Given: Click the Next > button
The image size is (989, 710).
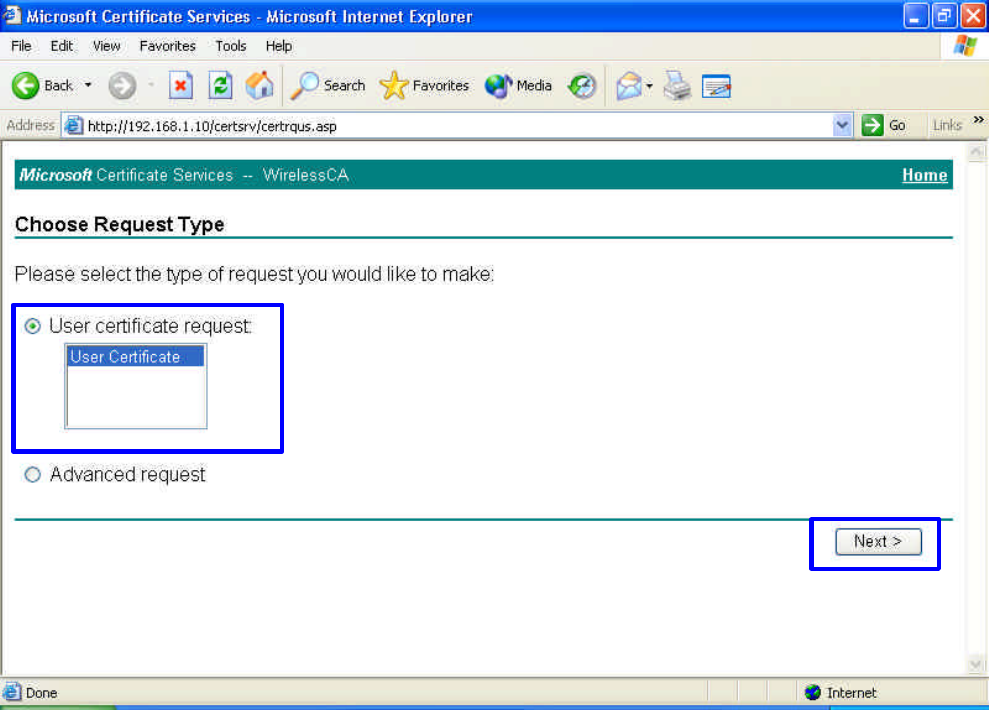Looking at the screenshot, I should pos(878,542).
